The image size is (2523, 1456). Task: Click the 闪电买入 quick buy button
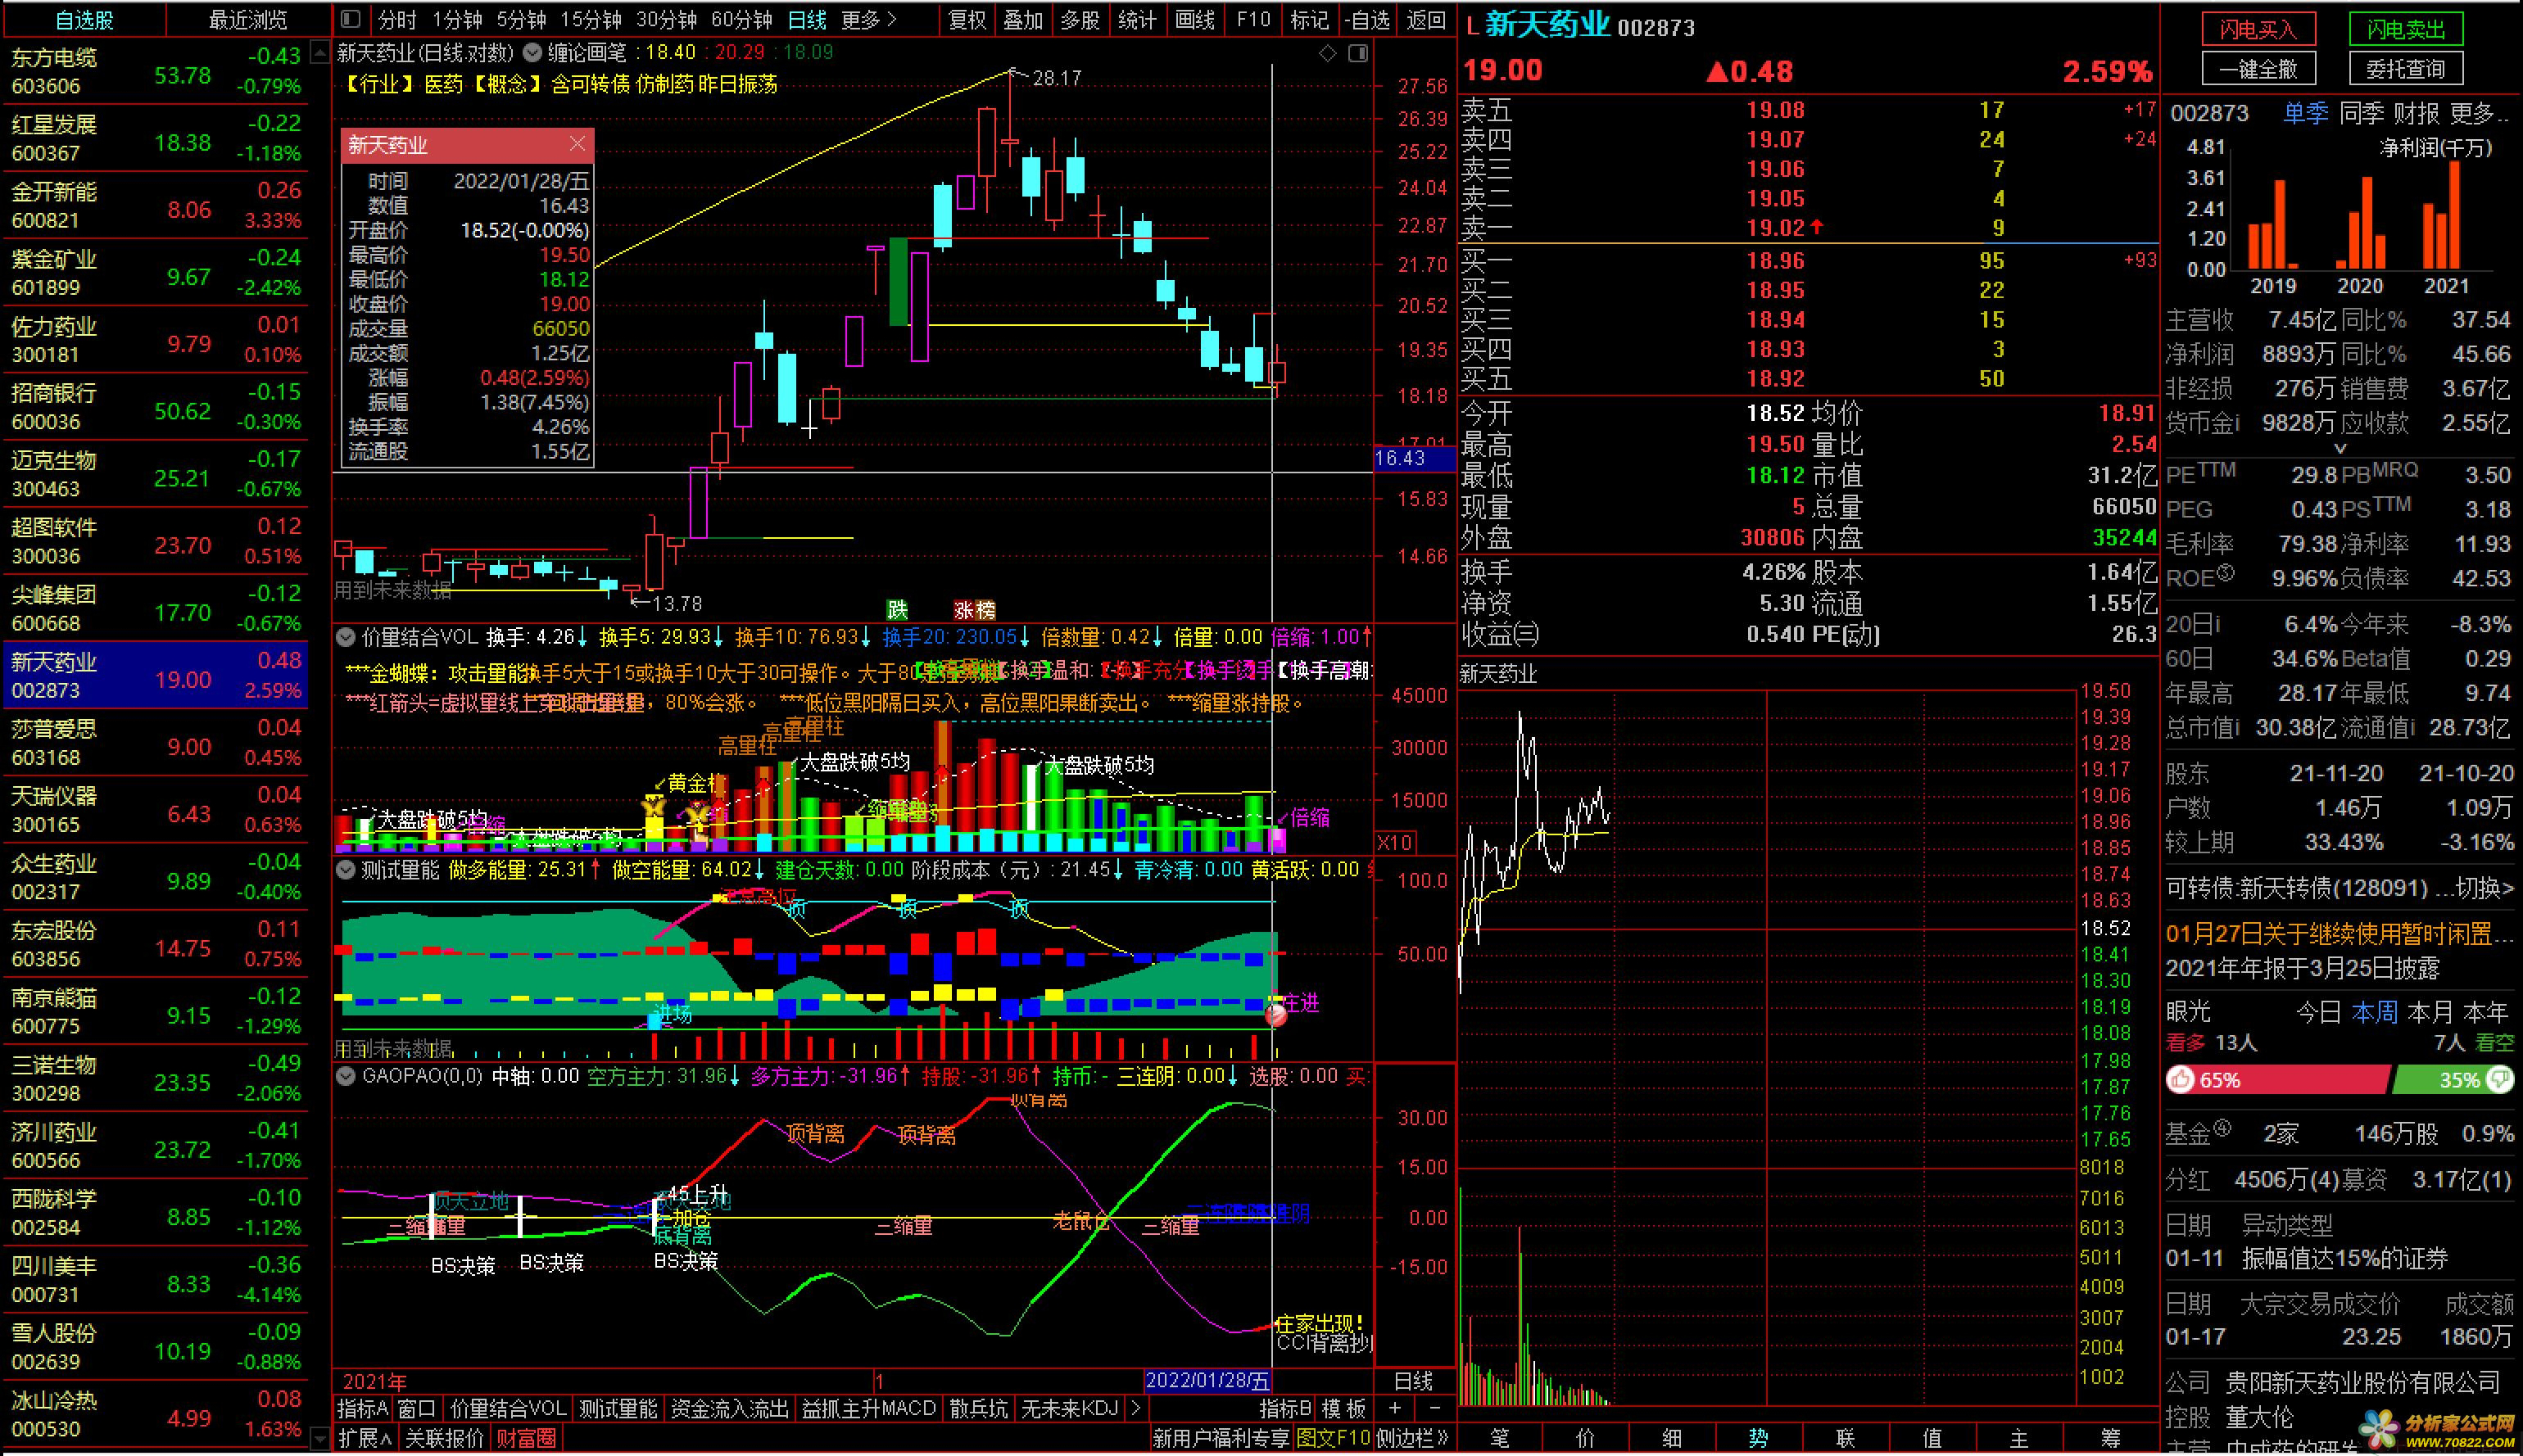pos(2258,29)
